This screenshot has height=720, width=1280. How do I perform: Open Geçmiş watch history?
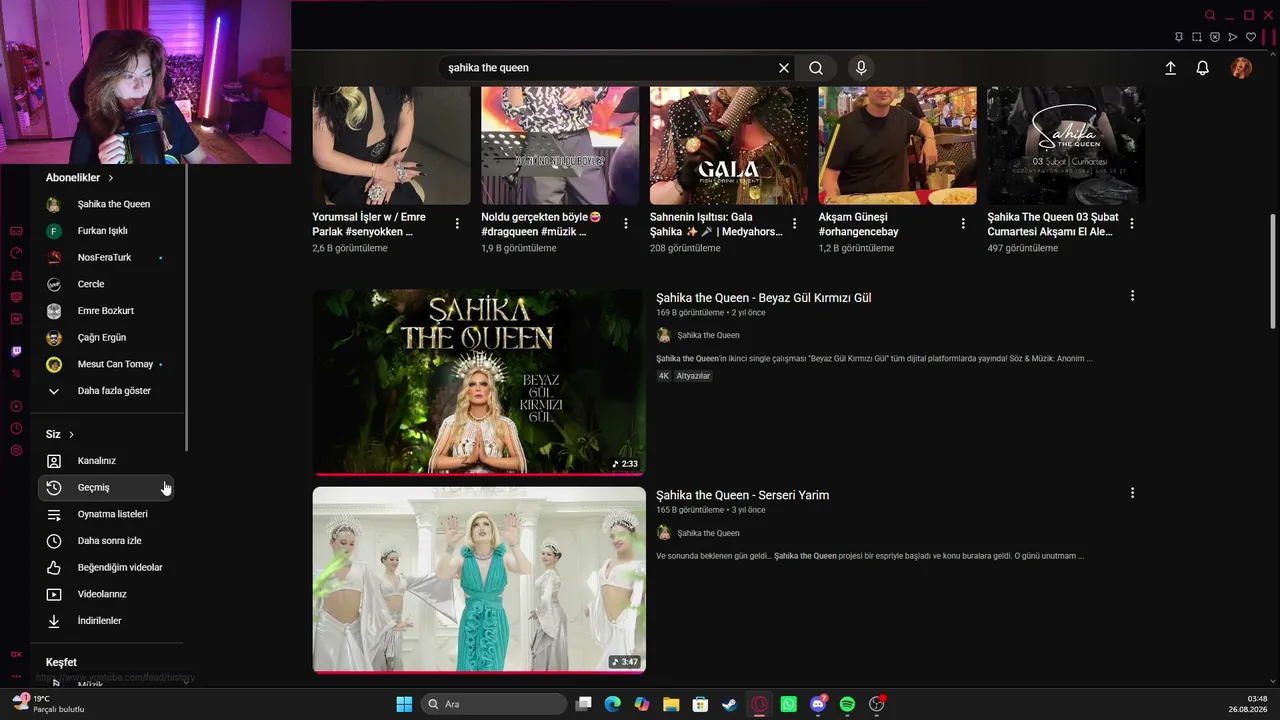click(x=107, y=487)
